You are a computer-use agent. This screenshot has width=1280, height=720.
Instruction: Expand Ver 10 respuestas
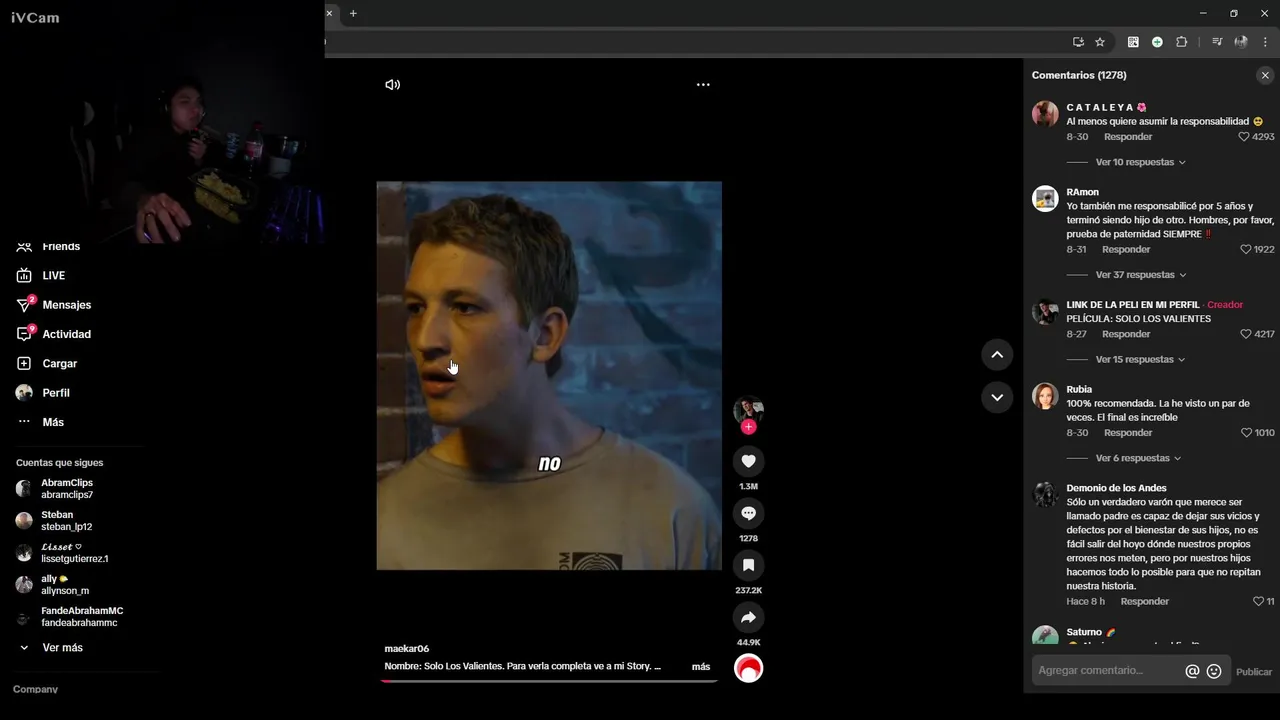click(1140, 162)
